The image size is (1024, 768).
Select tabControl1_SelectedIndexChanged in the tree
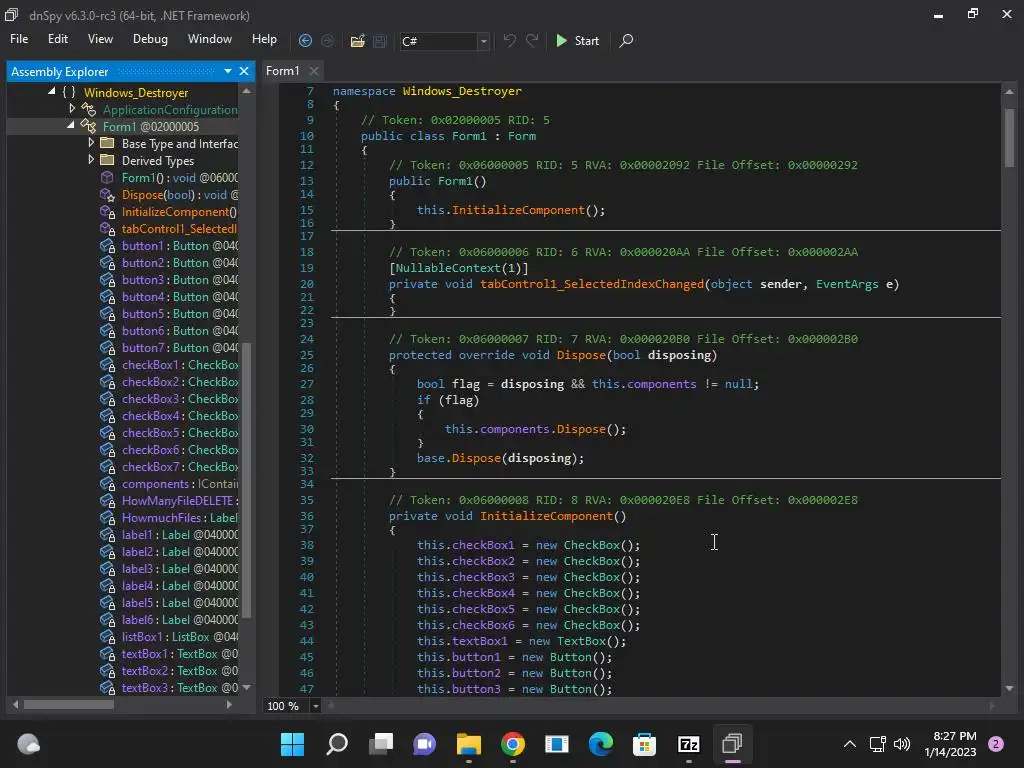[179, 229]
